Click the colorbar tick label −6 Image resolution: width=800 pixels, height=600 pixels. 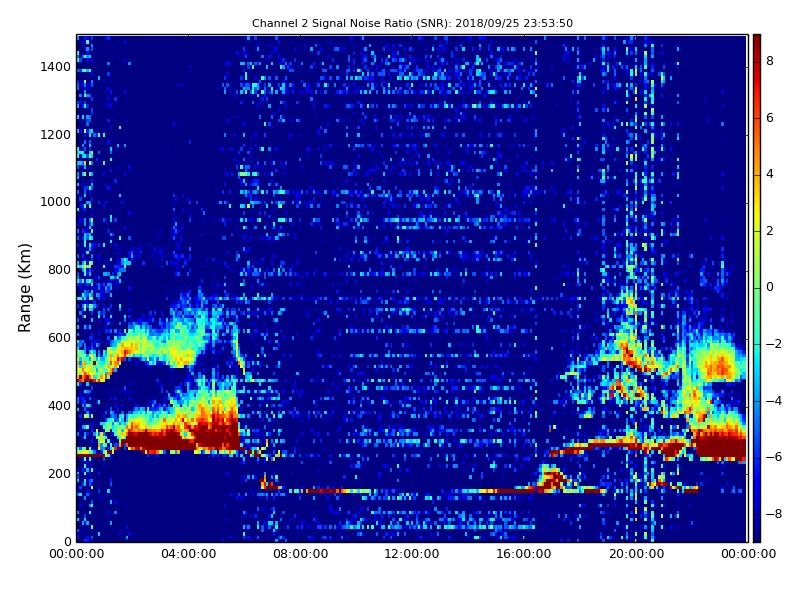click(x=774, y=457)
